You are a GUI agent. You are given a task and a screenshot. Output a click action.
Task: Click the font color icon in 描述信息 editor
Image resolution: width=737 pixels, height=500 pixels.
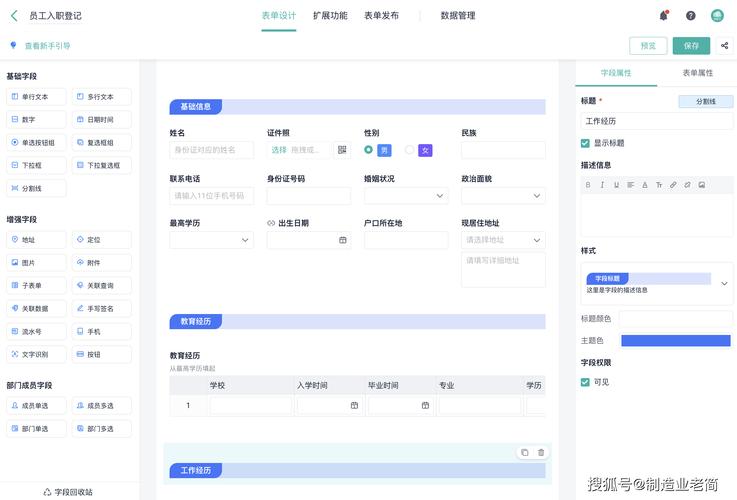click(x=644, y=185)
